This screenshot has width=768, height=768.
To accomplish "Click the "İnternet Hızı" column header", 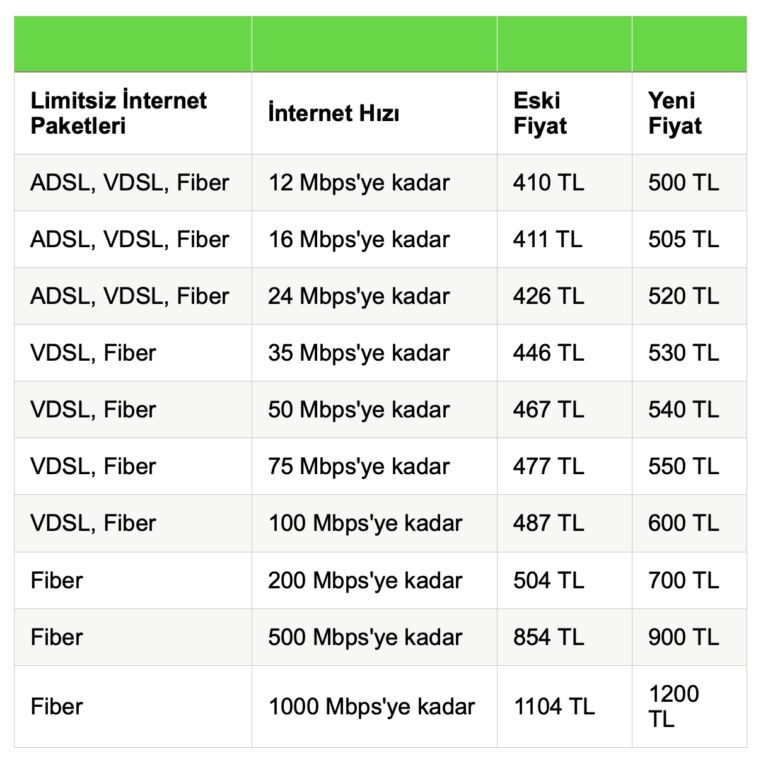I will coord(334,114).
